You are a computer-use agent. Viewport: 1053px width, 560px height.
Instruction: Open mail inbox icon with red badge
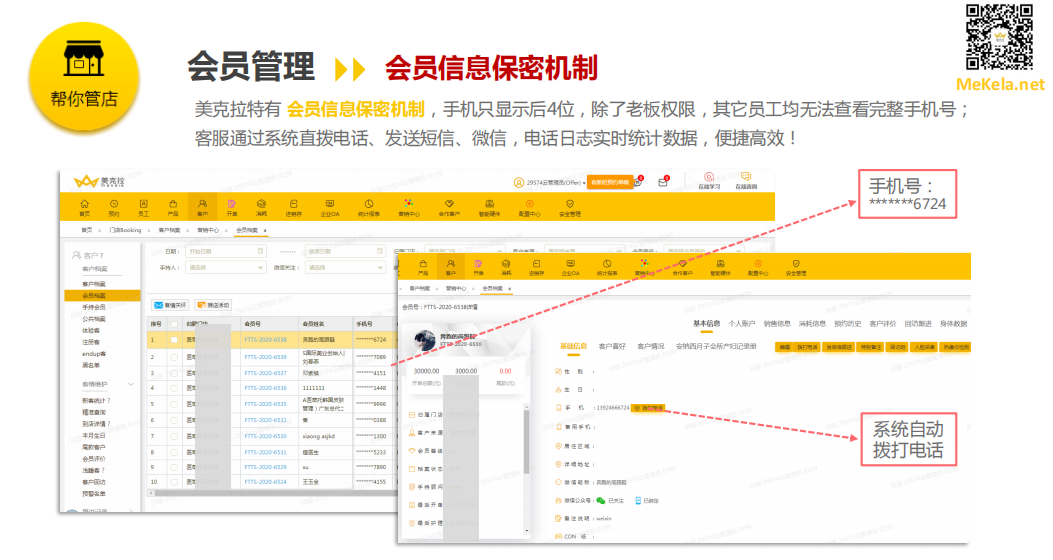[x=663, y=181]
